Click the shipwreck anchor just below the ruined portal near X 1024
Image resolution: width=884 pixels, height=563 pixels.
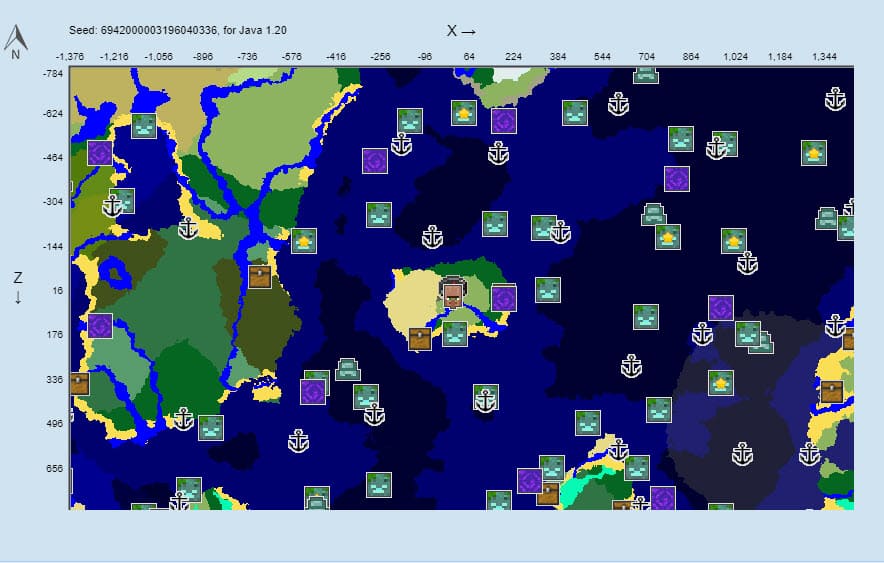[702, 334]
